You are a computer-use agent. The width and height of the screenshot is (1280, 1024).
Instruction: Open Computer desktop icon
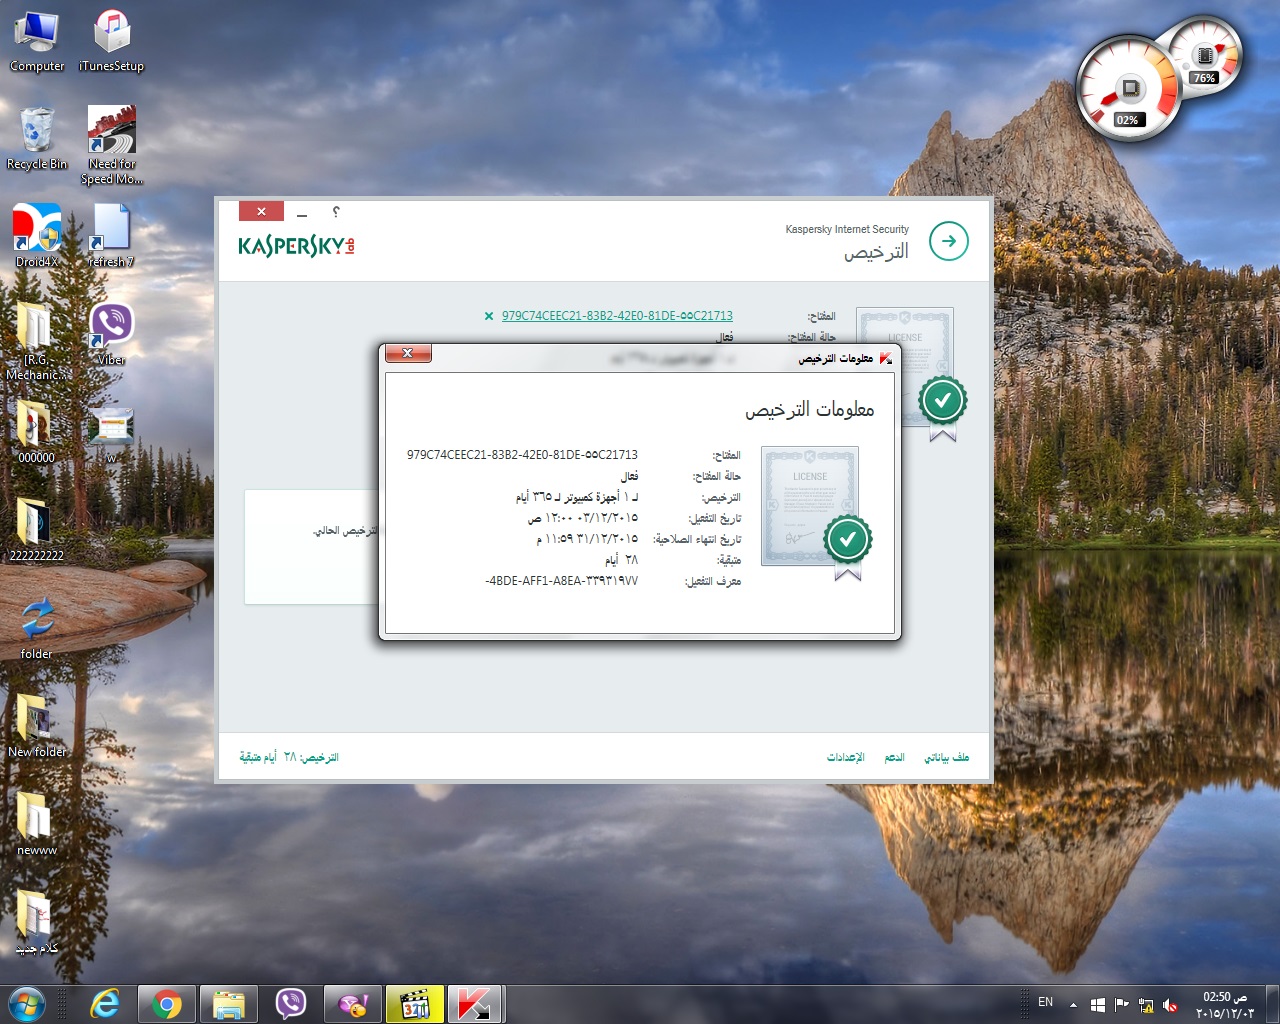pyautogui.click(x=37, y=42)
